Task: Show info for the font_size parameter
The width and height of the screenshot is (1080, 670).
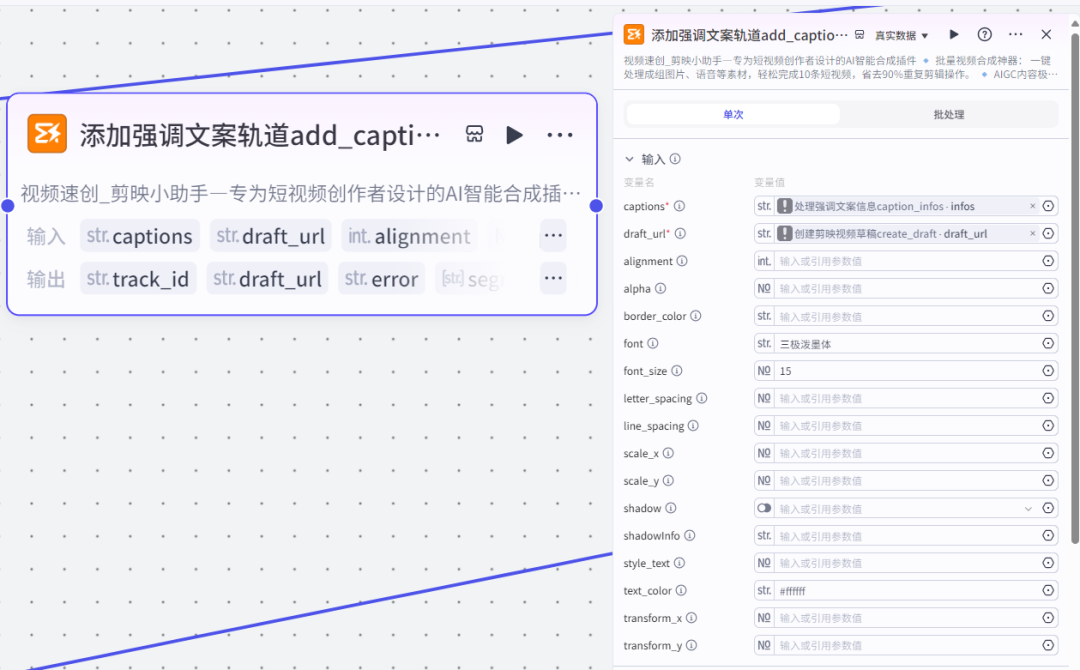Action: coord(677,370)
